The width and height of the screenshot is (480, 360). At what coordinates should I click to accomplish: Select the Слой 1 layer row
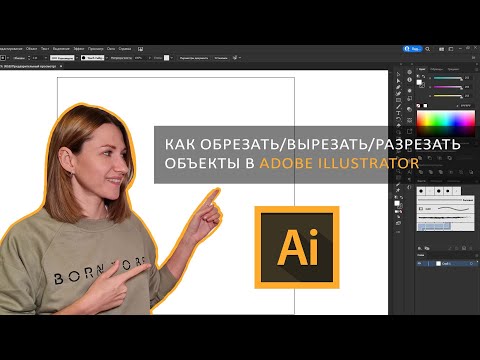[447, 263]
